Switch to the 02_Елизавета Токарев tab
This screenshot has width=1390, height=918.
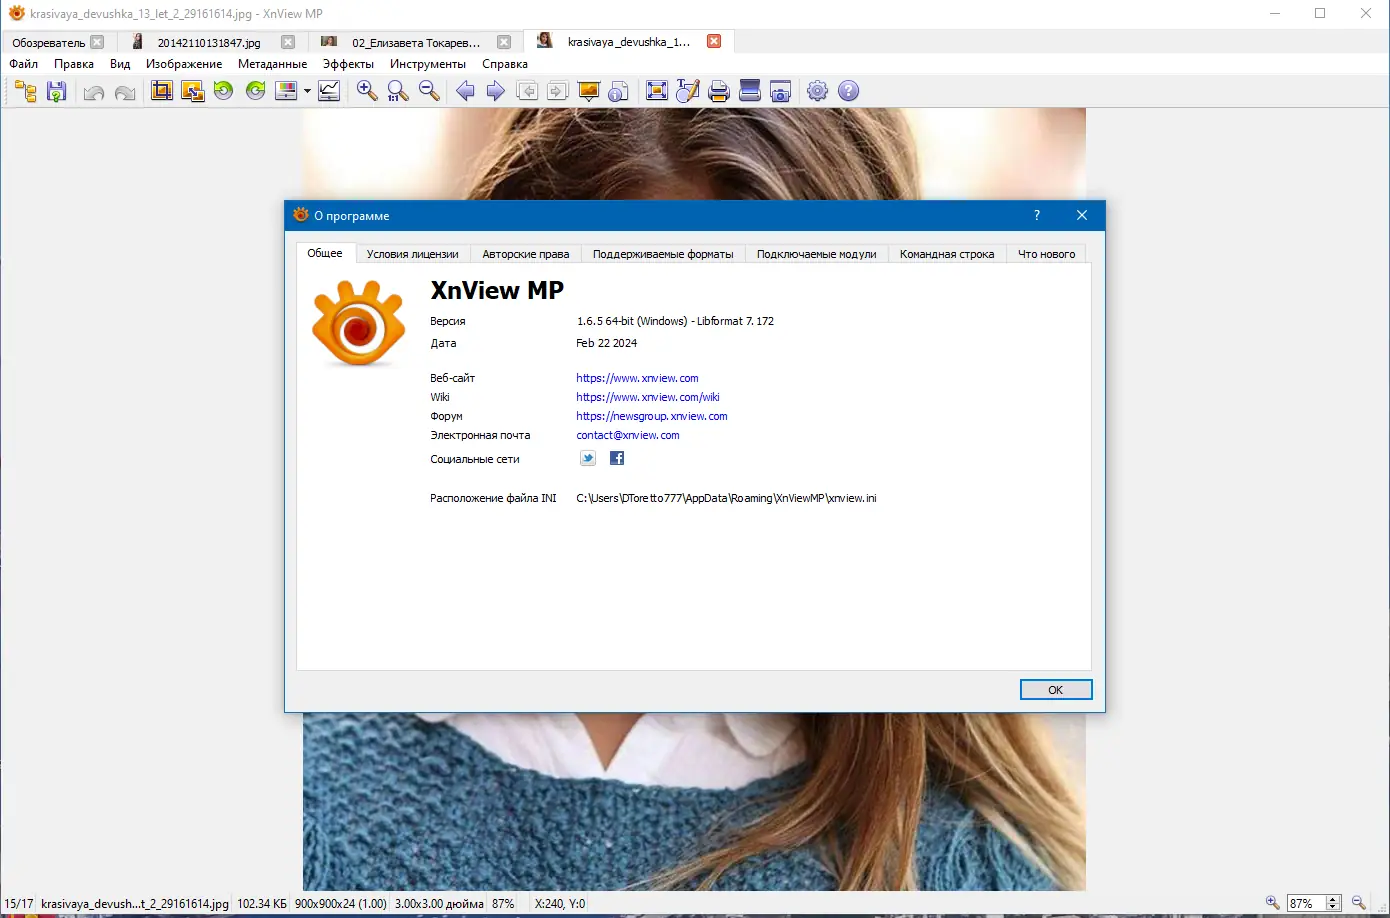(x=416, y=43)
